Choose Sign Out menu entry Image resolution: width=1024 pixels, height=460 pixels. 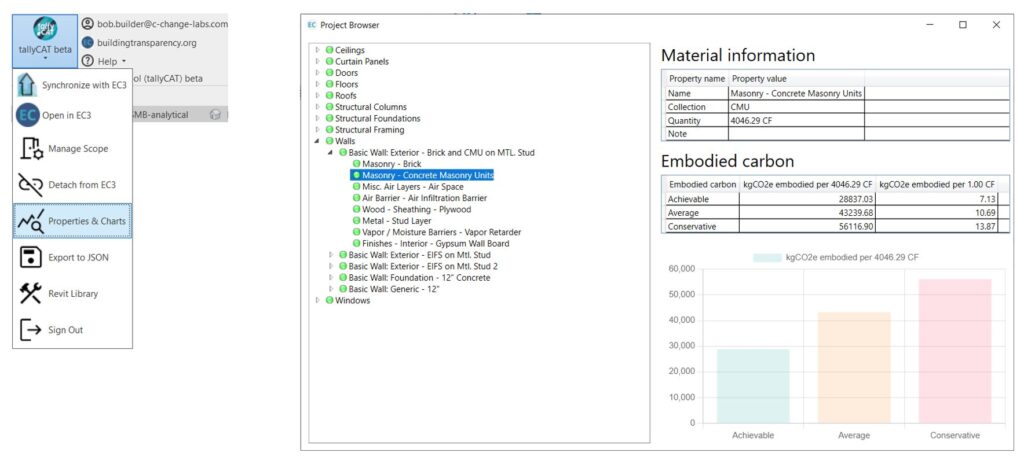[x=72, y=330]
